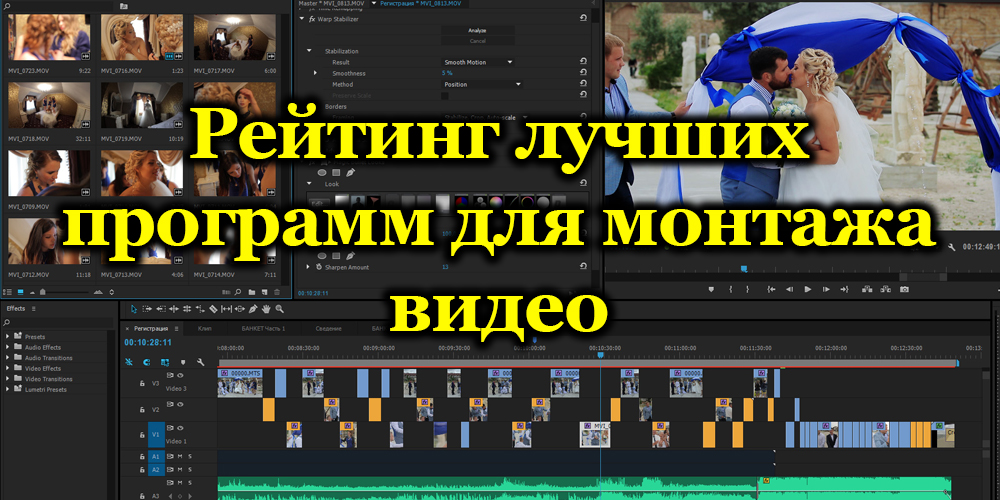Viewport: 1000px width, 500px height.
Task: Click the Project thumbnail zoom slider handle
Action: click(43, 292)
